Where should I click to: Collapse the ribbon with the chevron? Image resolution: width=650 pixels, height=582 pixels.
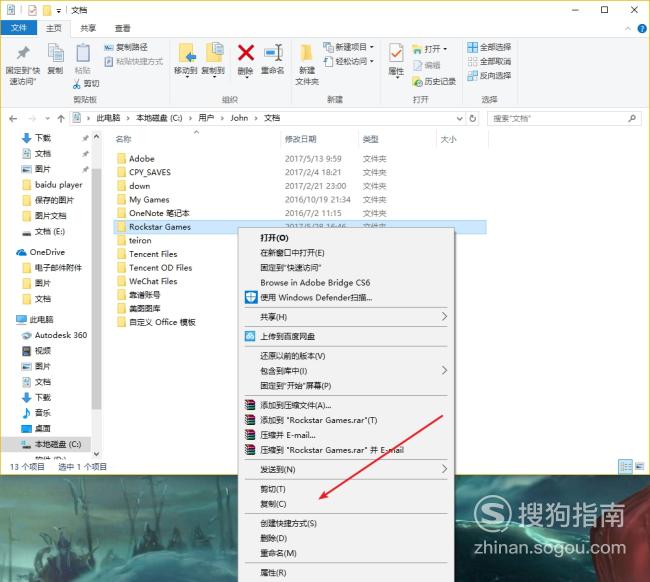tap(628, 28)
